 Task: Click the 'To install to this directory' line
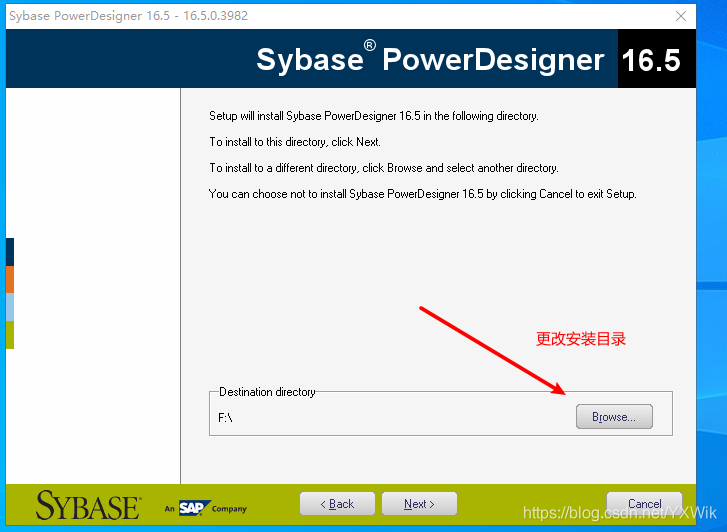click(x=295, y=142)
